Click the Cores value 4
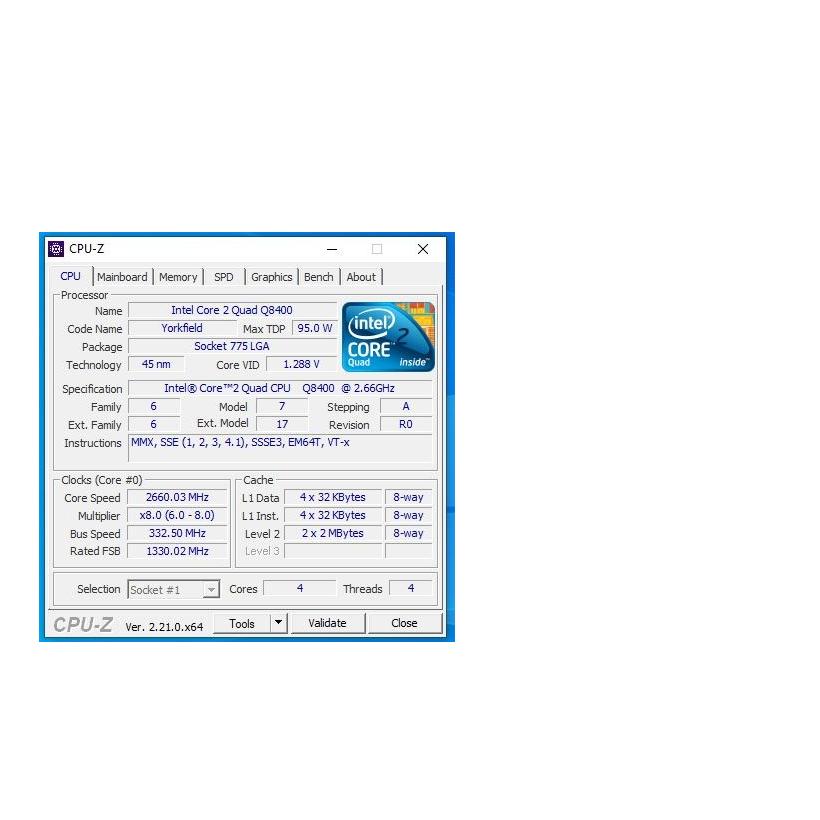 click(300, 588)
